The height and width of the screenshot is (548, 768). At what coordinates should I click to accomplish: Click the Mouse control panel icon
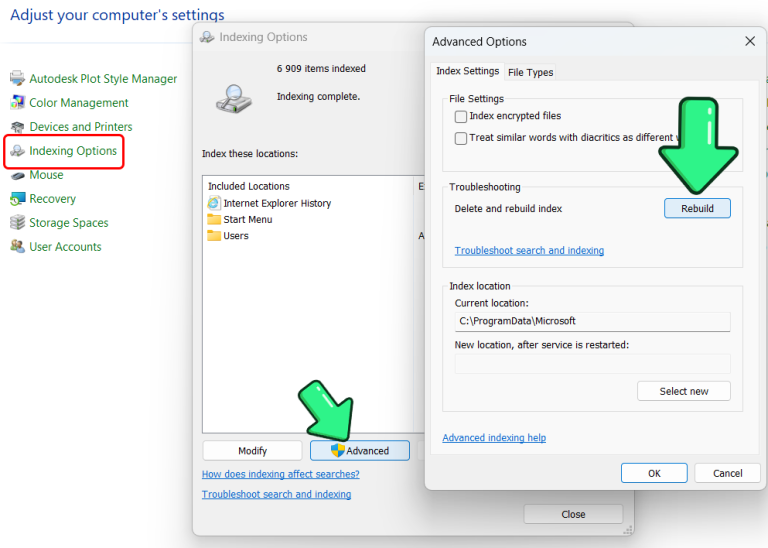17,175
